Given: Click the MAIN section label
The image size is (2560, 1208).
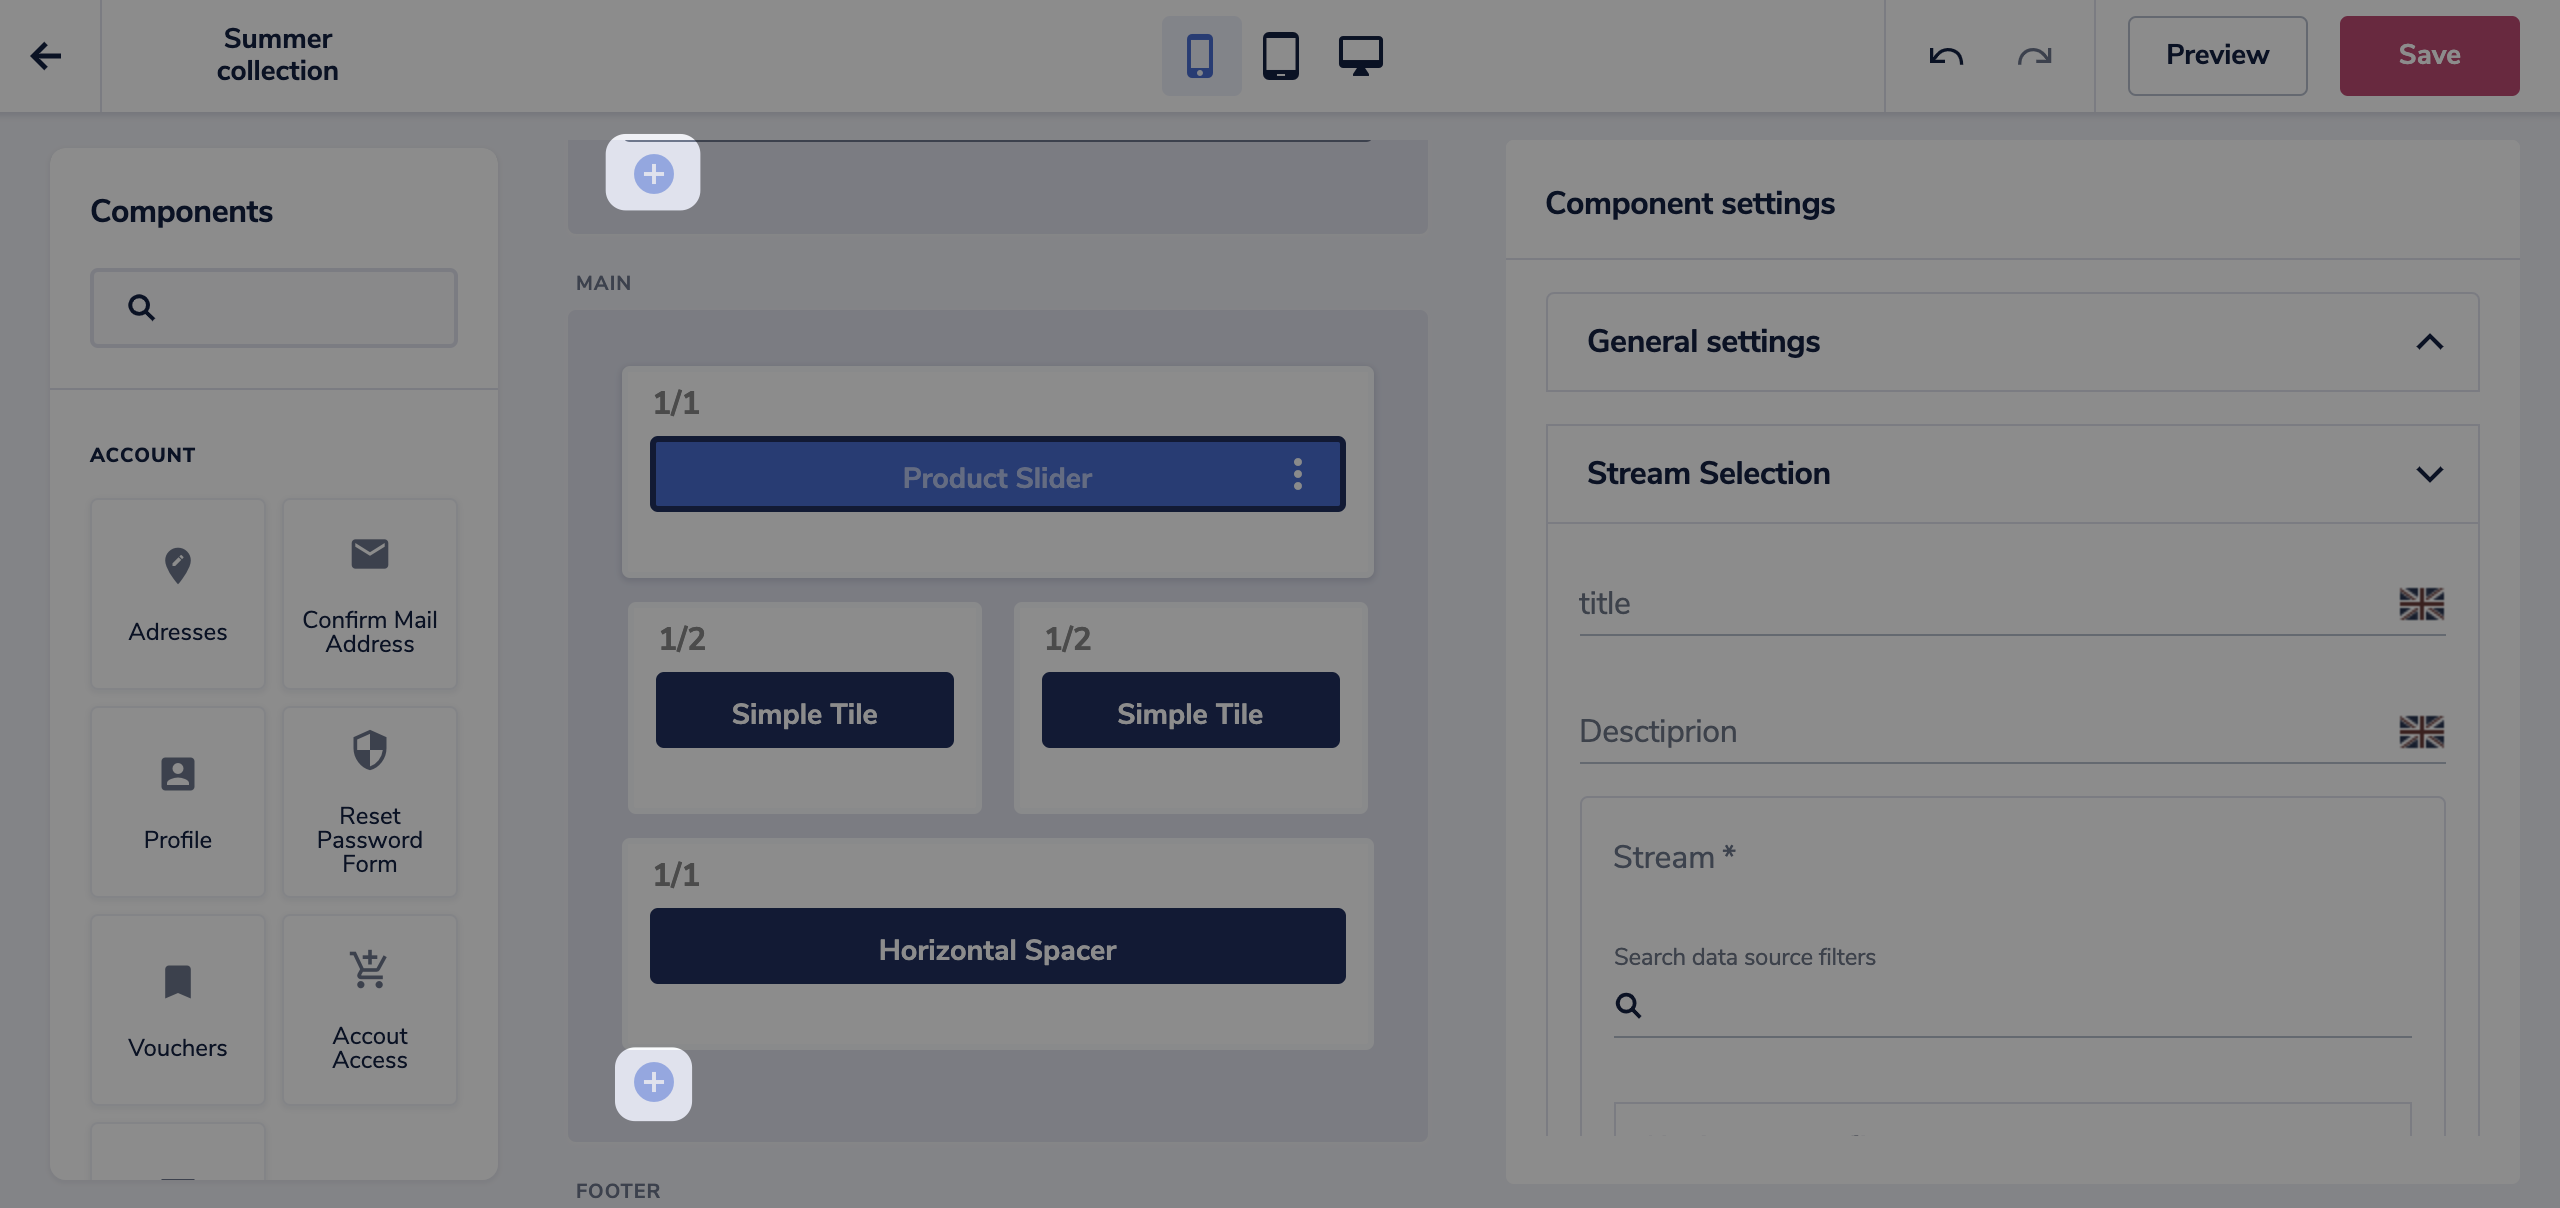Looking at the screenshot, I should (603, 283).
